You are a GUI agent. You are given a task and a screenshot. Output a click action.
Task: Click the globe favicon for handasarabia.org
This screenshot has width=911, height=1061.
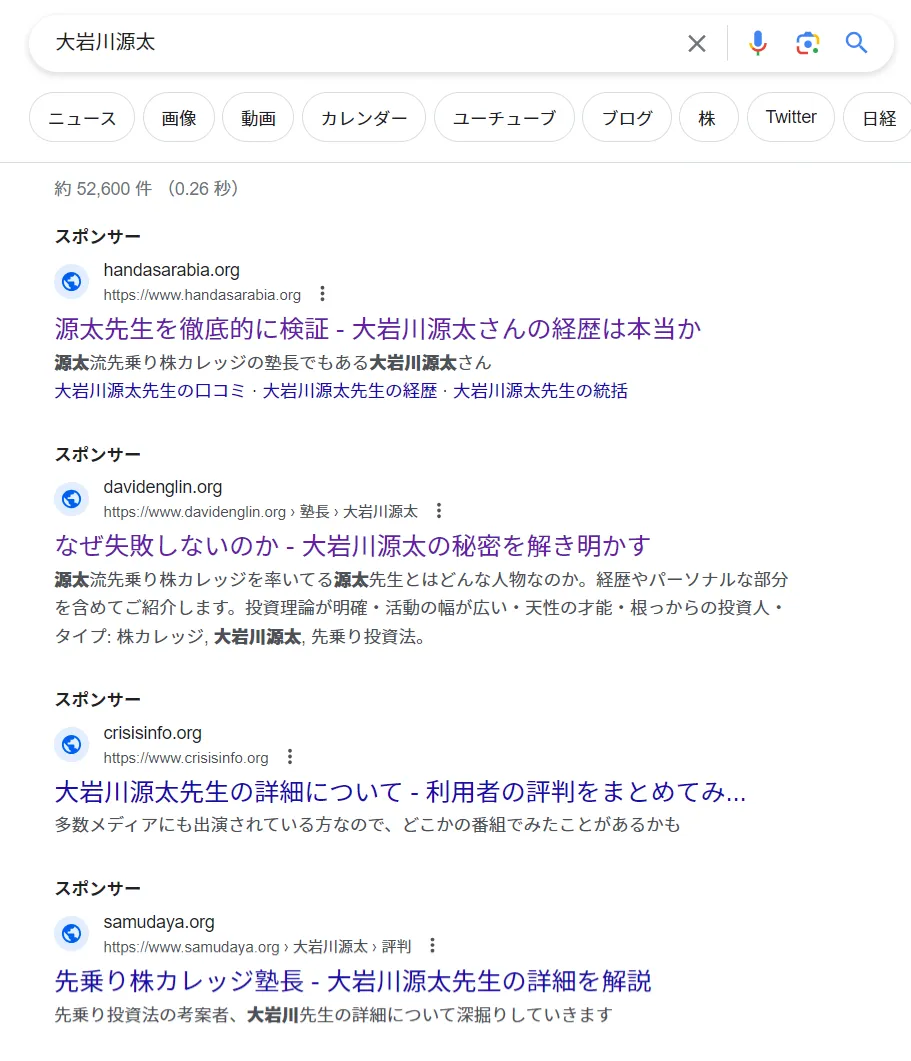(x=72, y=281)
